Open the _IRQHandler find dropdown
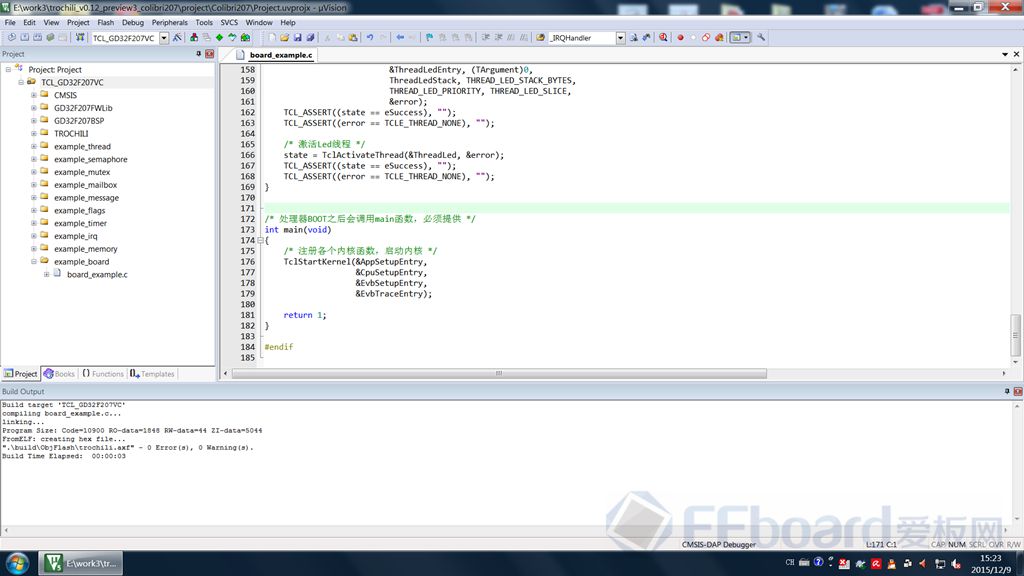 [x=620, y=37]
